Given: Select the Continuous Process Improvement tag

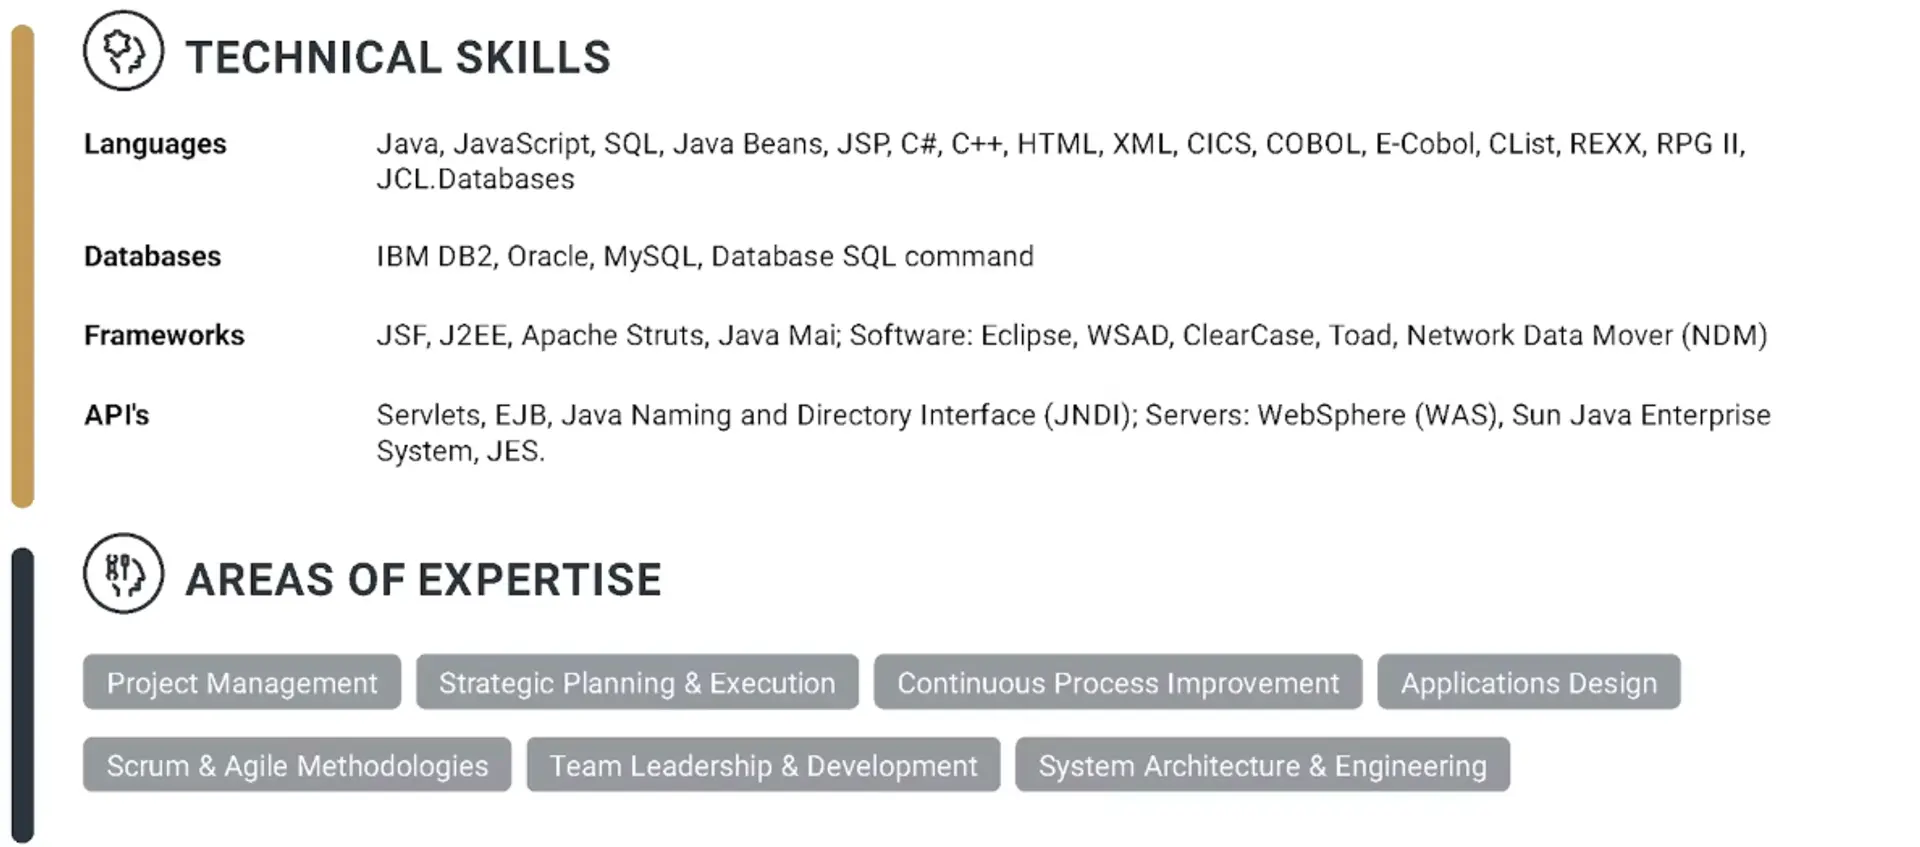Looking at the screenshot, I should point(1117,682).
